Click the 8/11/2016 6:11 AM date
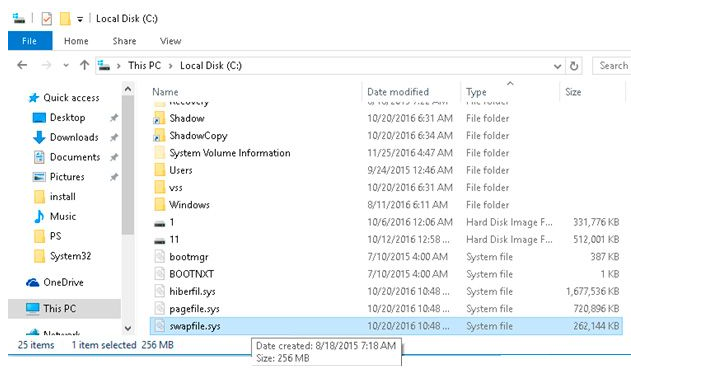The width and height of the screenshot is (724, 369). 407,205
